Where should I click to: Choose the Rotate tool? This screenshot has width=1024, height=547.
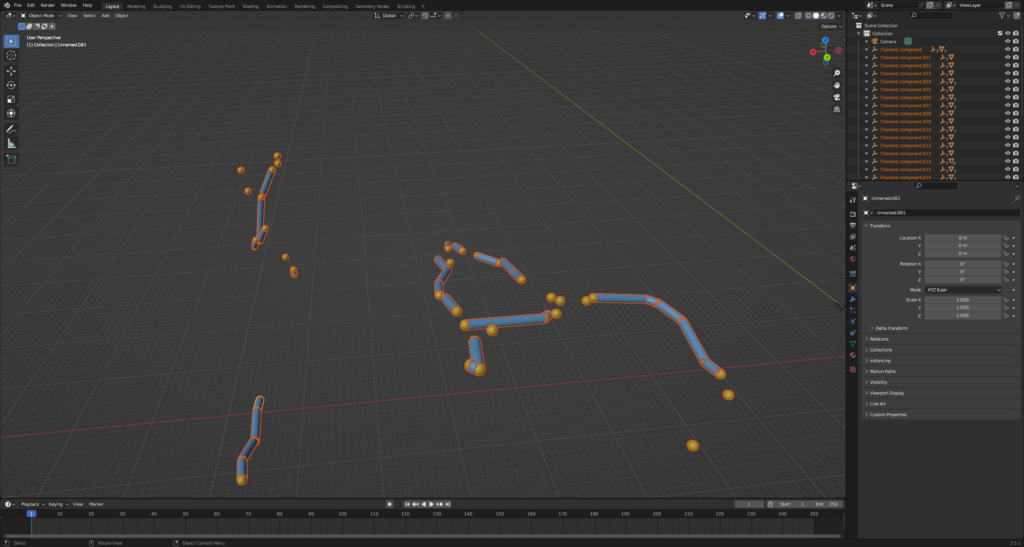[x=11, y=85]
